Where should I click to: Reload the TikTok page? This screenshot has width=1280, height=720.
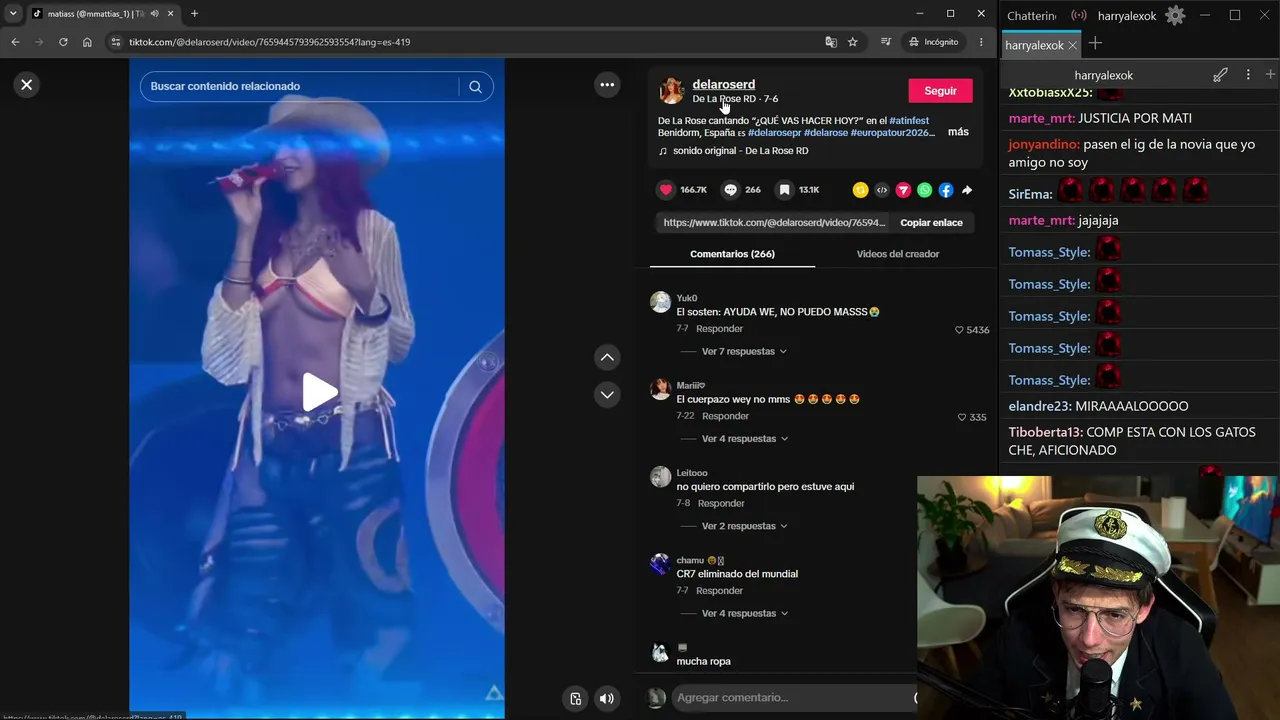coord(63,42)
